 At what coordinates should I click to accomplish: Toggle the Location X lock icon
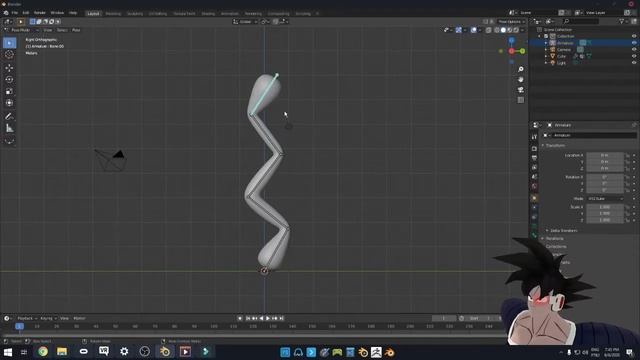(x=627, y=156)
